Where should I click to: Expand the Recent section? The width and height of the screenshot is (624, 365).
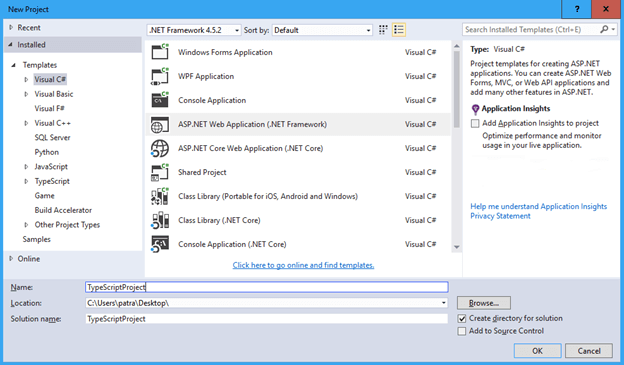coord(11,27)
